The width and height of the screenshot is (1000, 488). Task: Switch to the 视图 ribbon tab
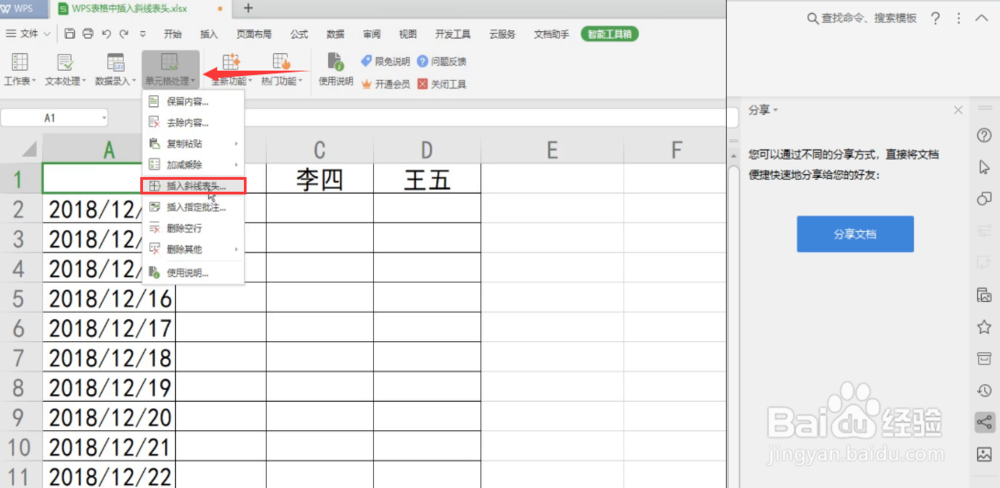point(408,34)
